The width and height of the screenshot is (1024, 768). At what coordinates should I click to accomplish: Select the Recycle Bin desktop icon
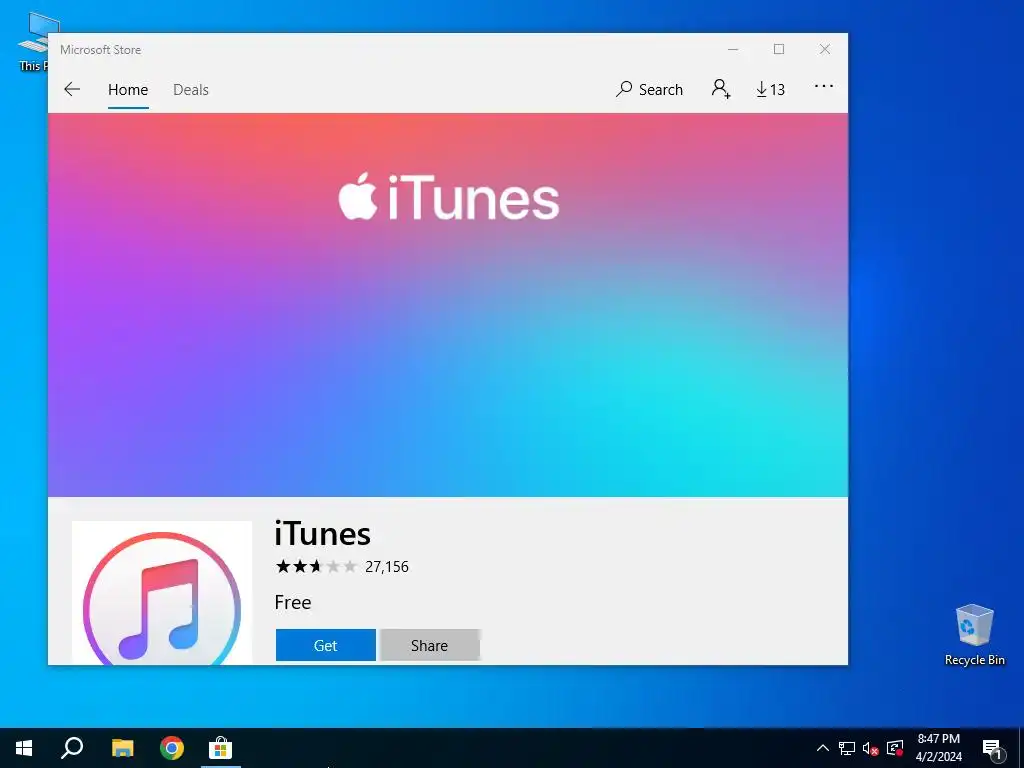pyautogui.click(x=974, y=635)
